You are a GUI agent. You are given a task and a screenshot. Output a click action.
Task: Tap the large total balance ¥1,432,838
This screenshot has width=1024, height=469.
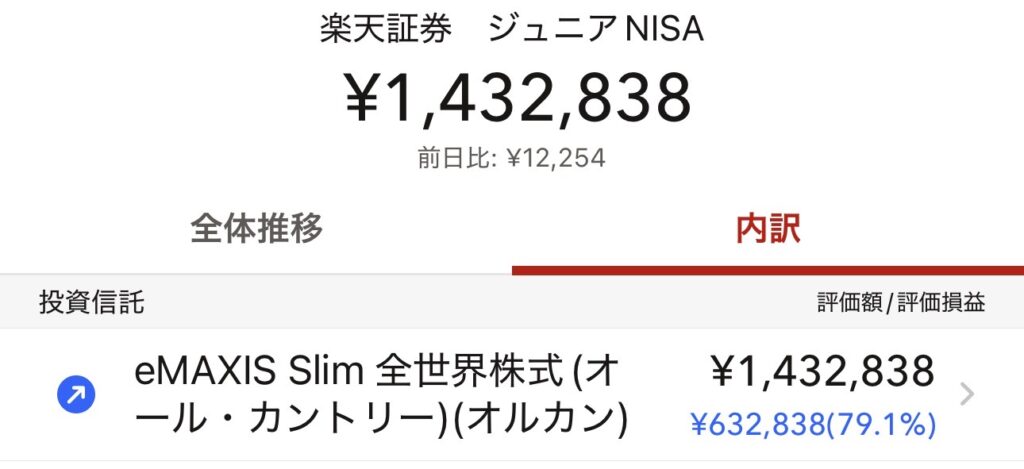518,98
